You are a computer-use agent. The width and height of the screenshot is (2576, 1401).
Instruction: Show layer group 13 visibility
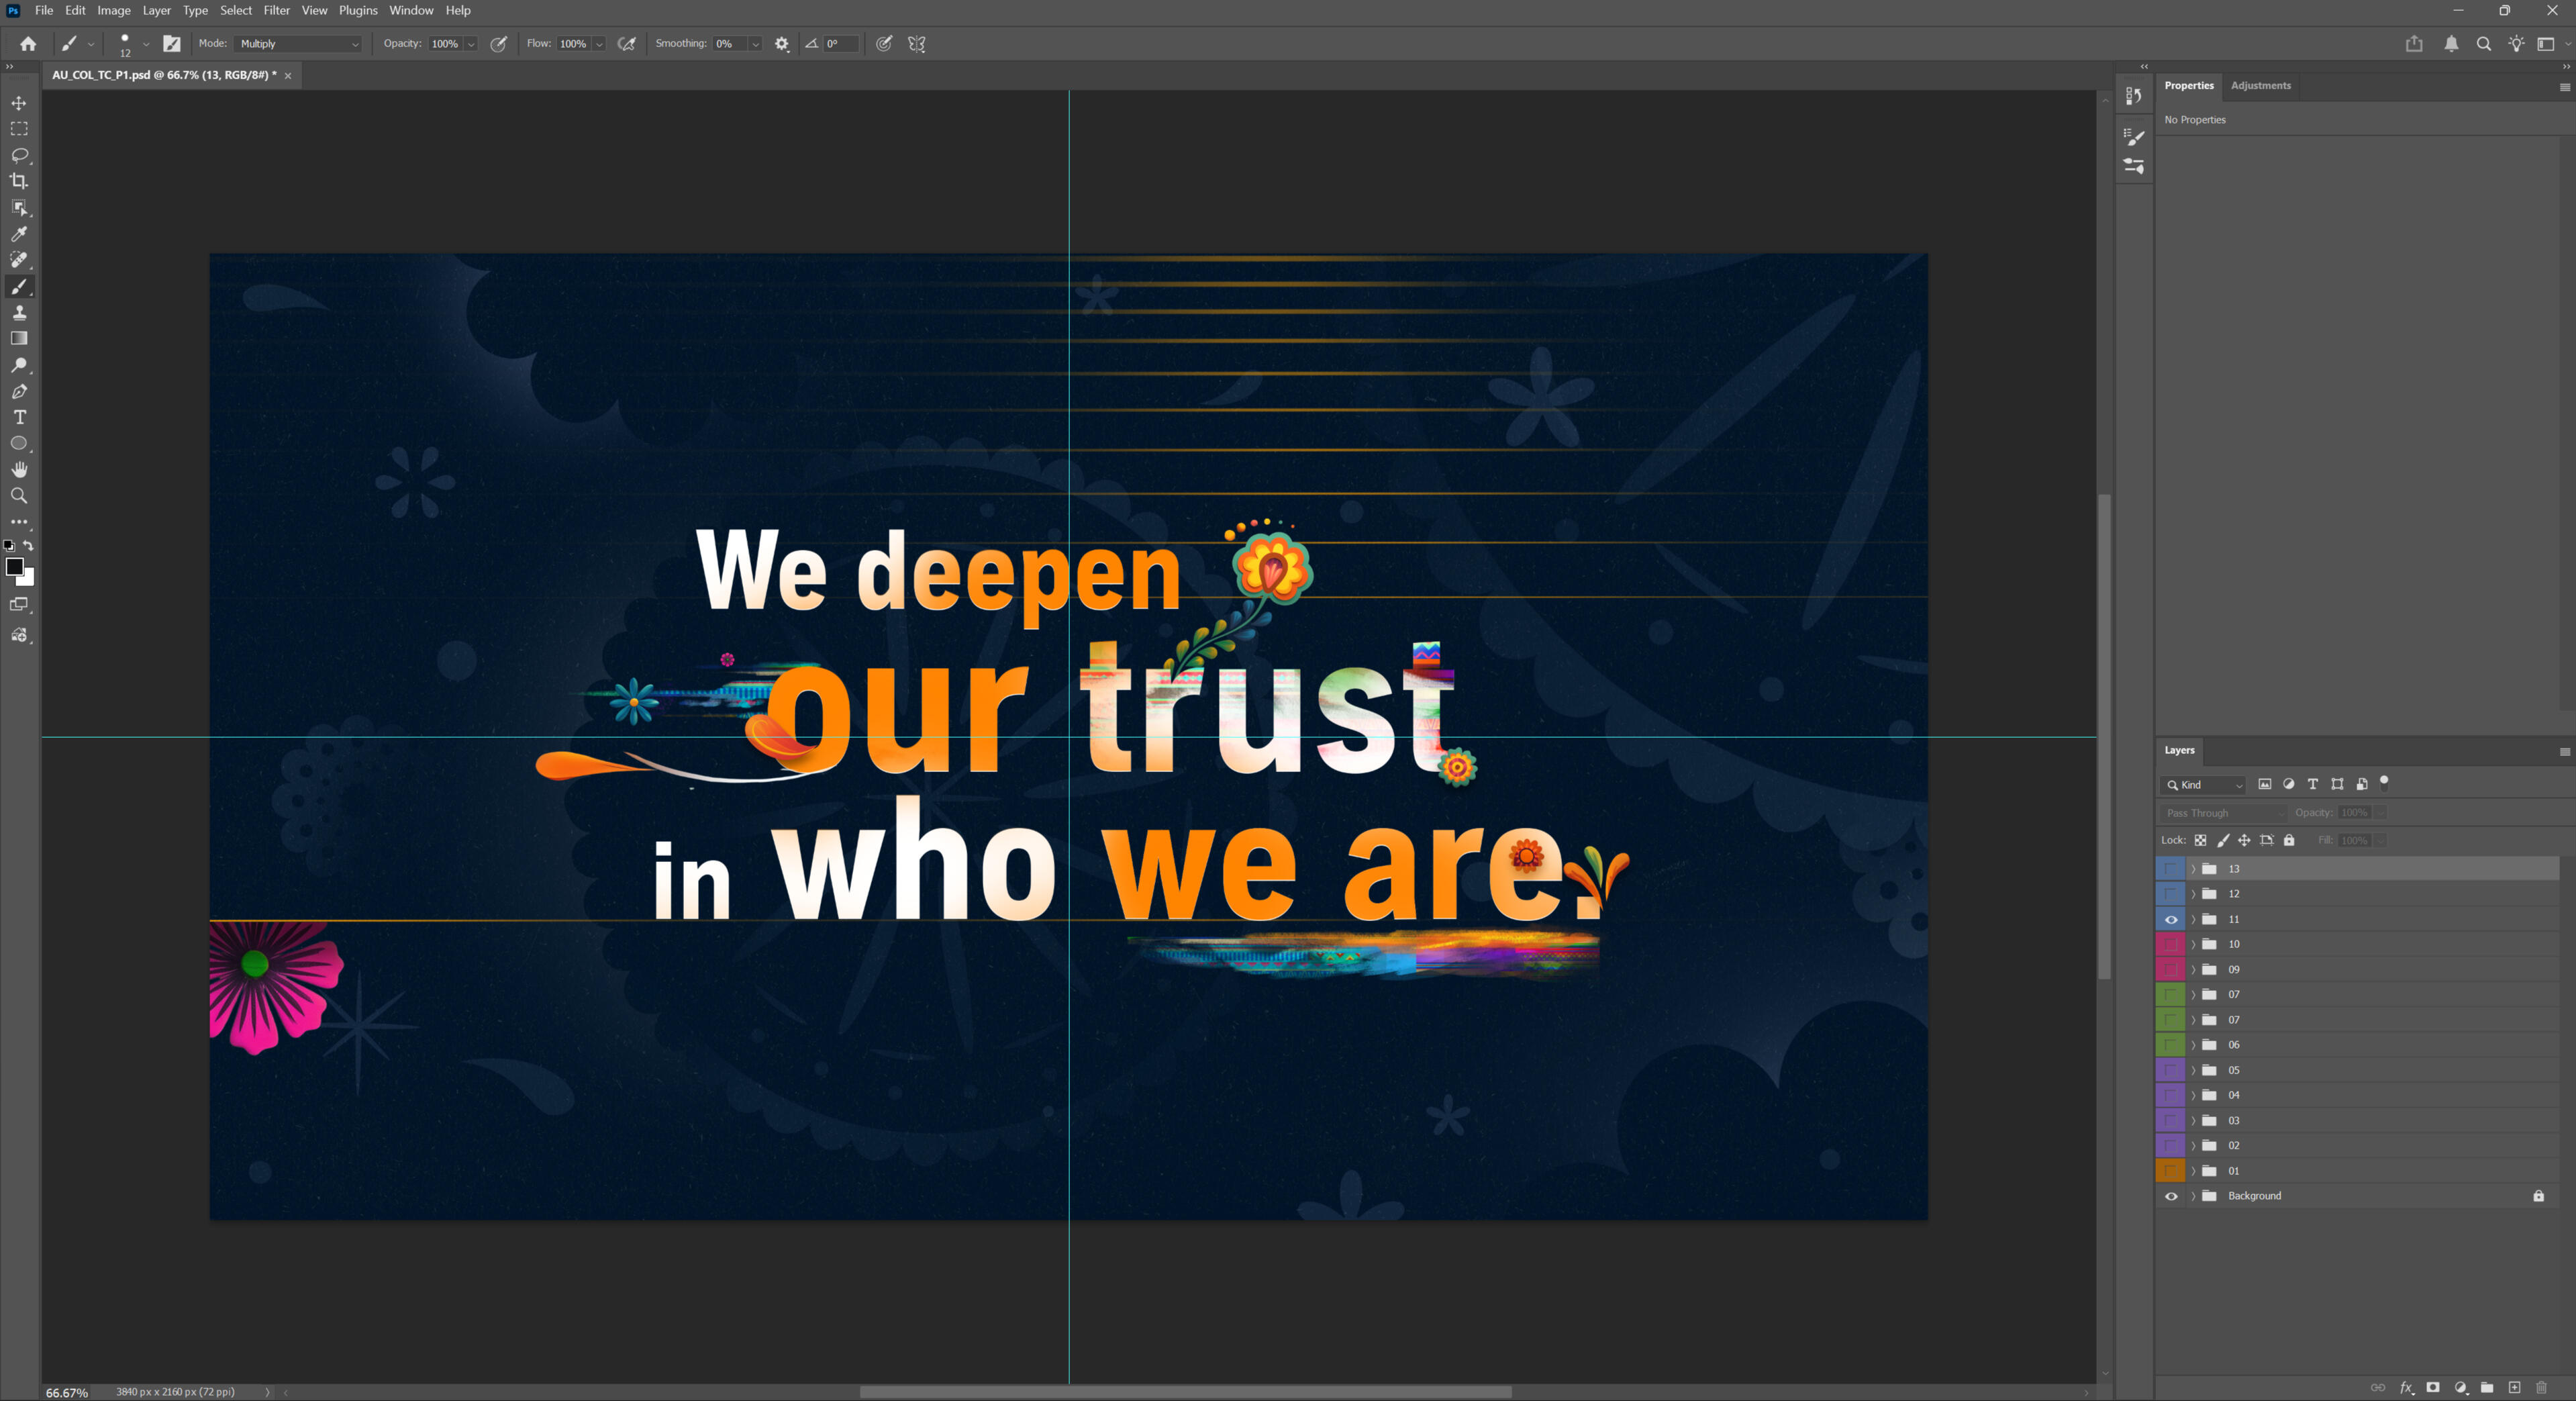tap(2171, 869)
